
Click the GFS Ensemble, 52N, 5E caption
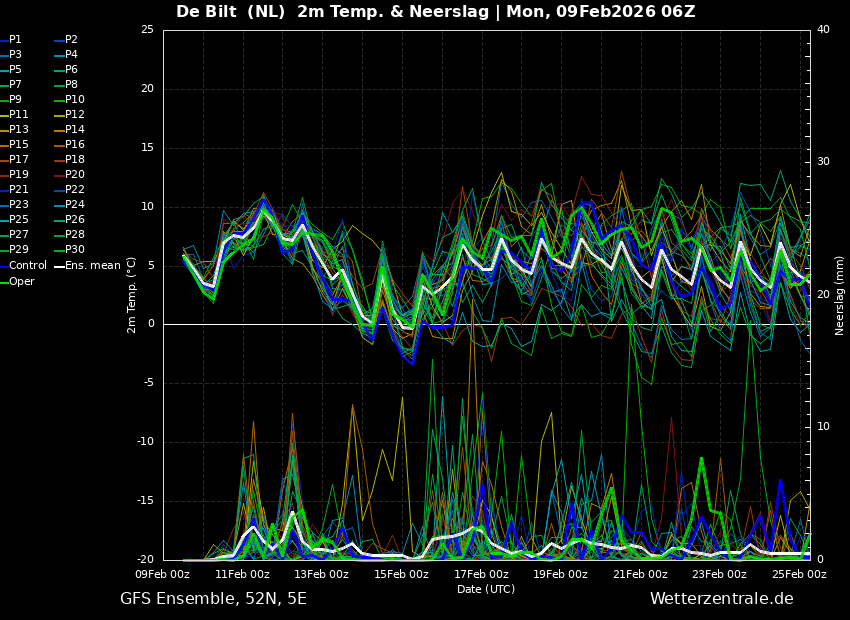click(x=213, y=599)
